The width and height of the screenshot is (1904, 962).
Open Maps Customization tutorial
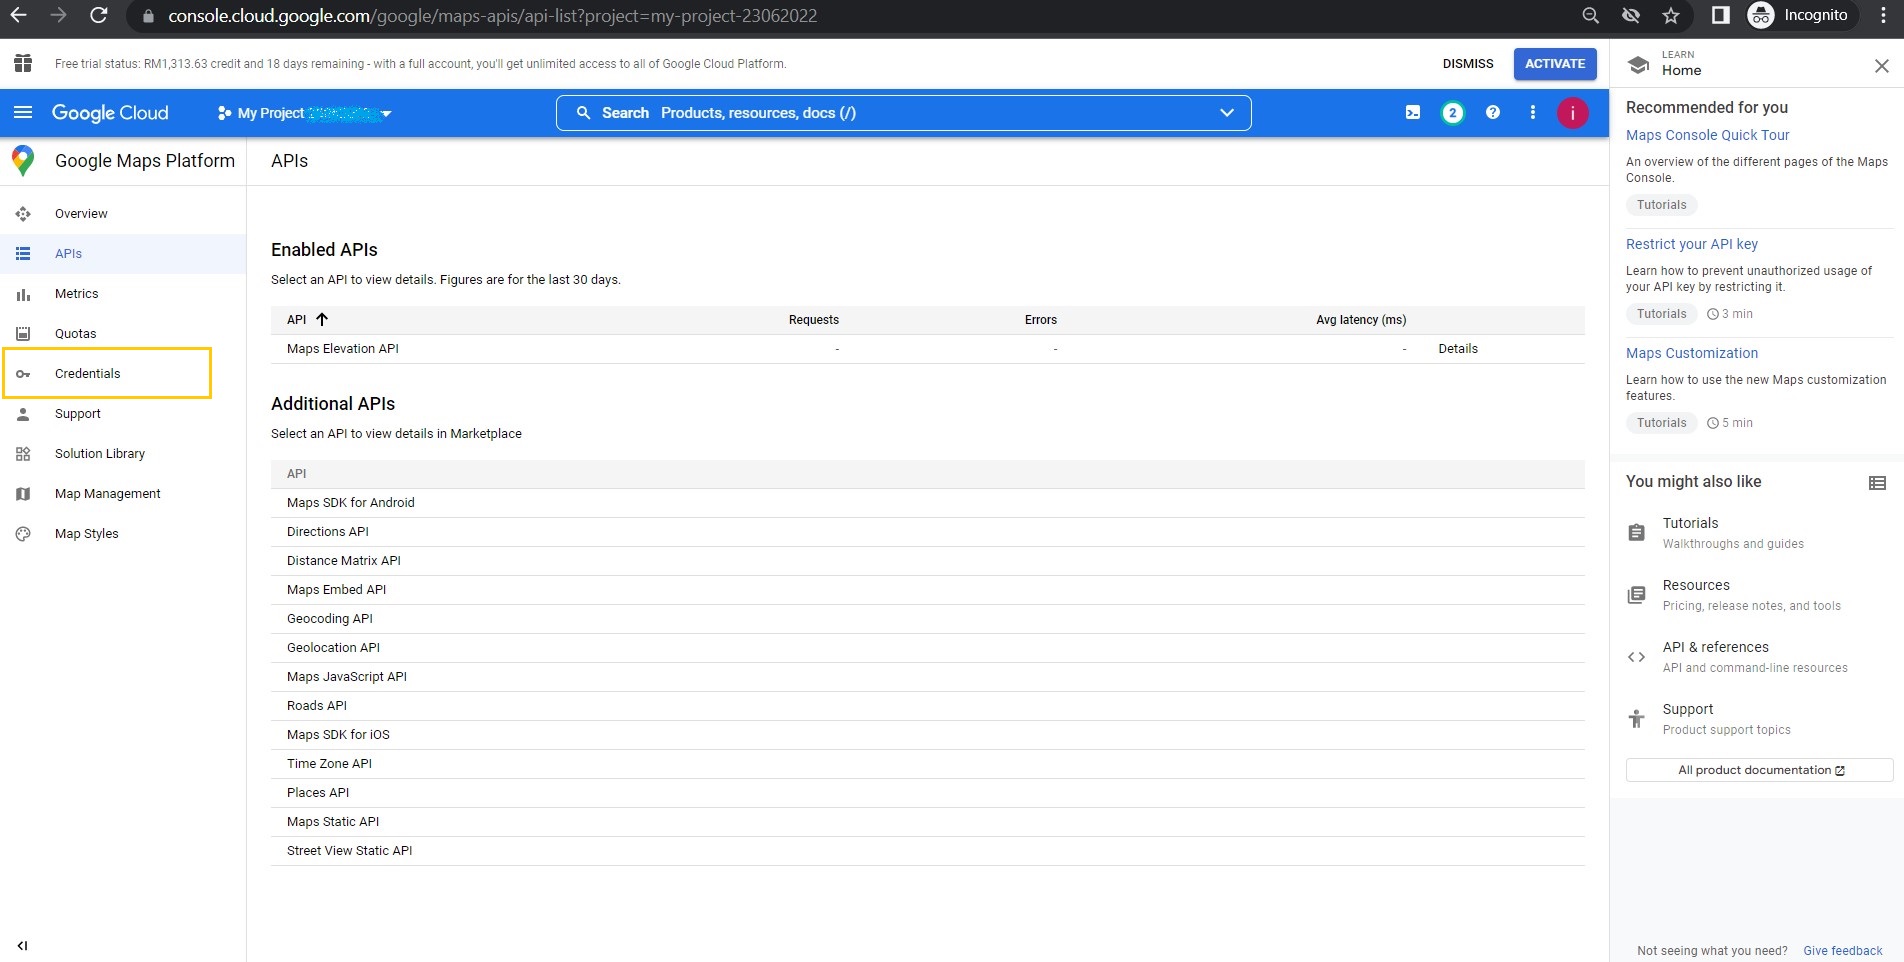pos(1691,353)
